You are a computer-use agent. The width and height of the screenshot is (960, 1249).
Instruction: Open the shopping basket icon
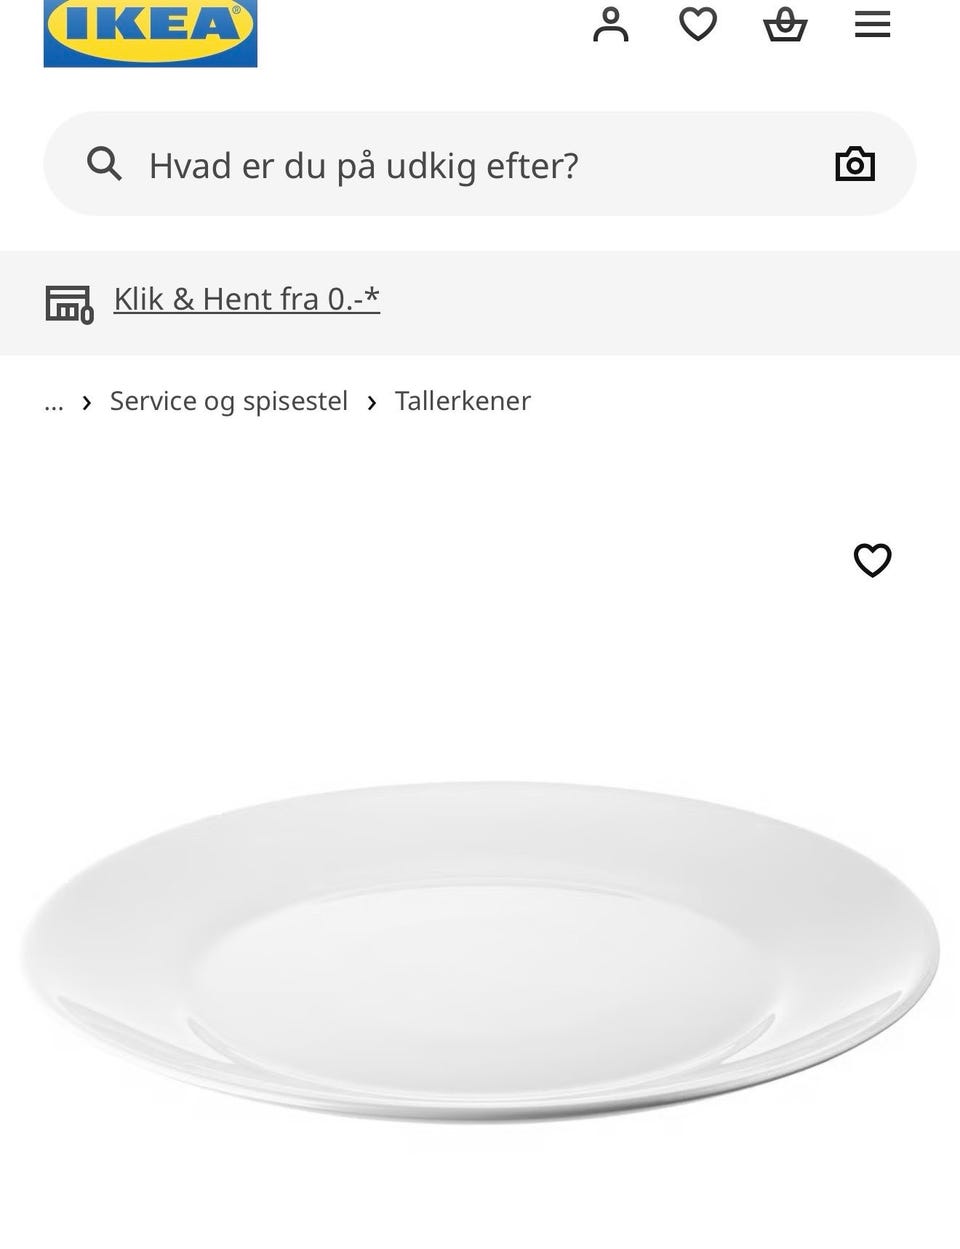point(785,25)
